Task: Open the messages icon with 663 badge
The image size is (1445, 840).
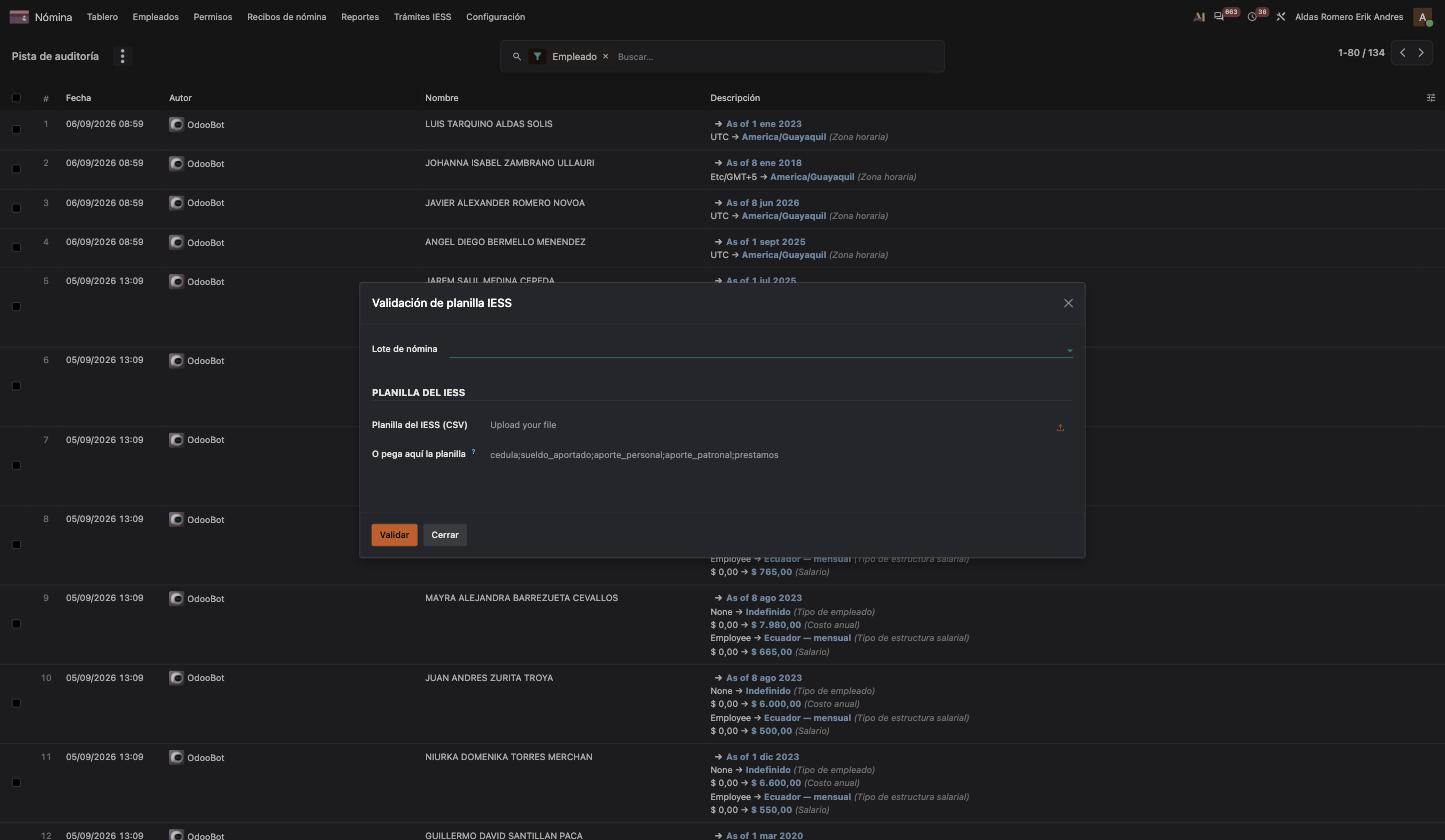Action: click(1218, 17)
